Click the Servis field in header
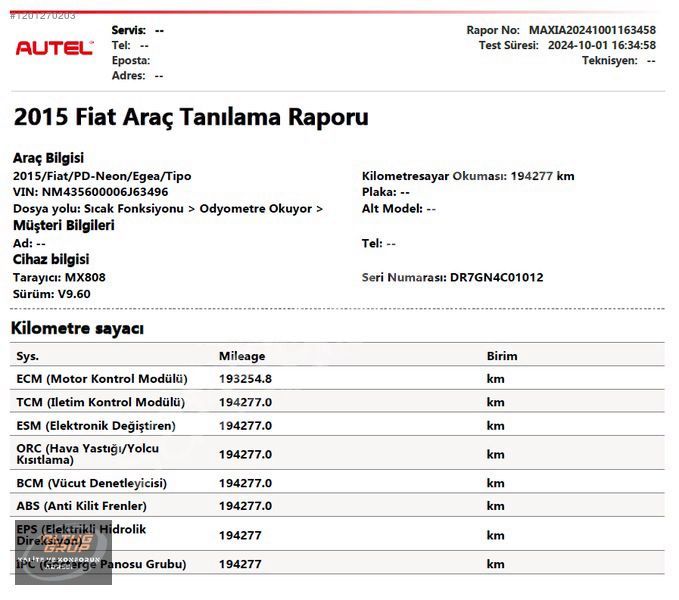The image size is (679, 600). point(138,30)
